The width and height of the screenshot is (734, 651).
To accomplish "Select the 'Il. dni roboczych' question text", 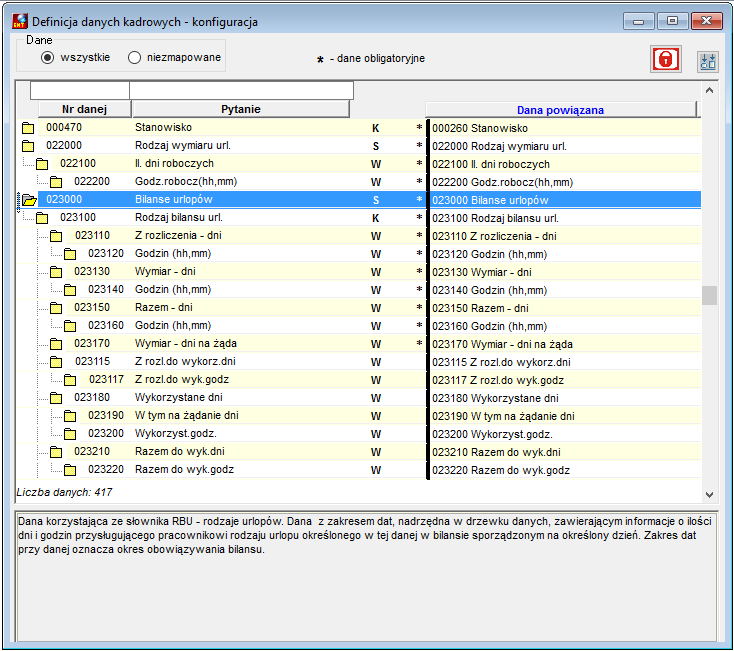I will 174,163.
